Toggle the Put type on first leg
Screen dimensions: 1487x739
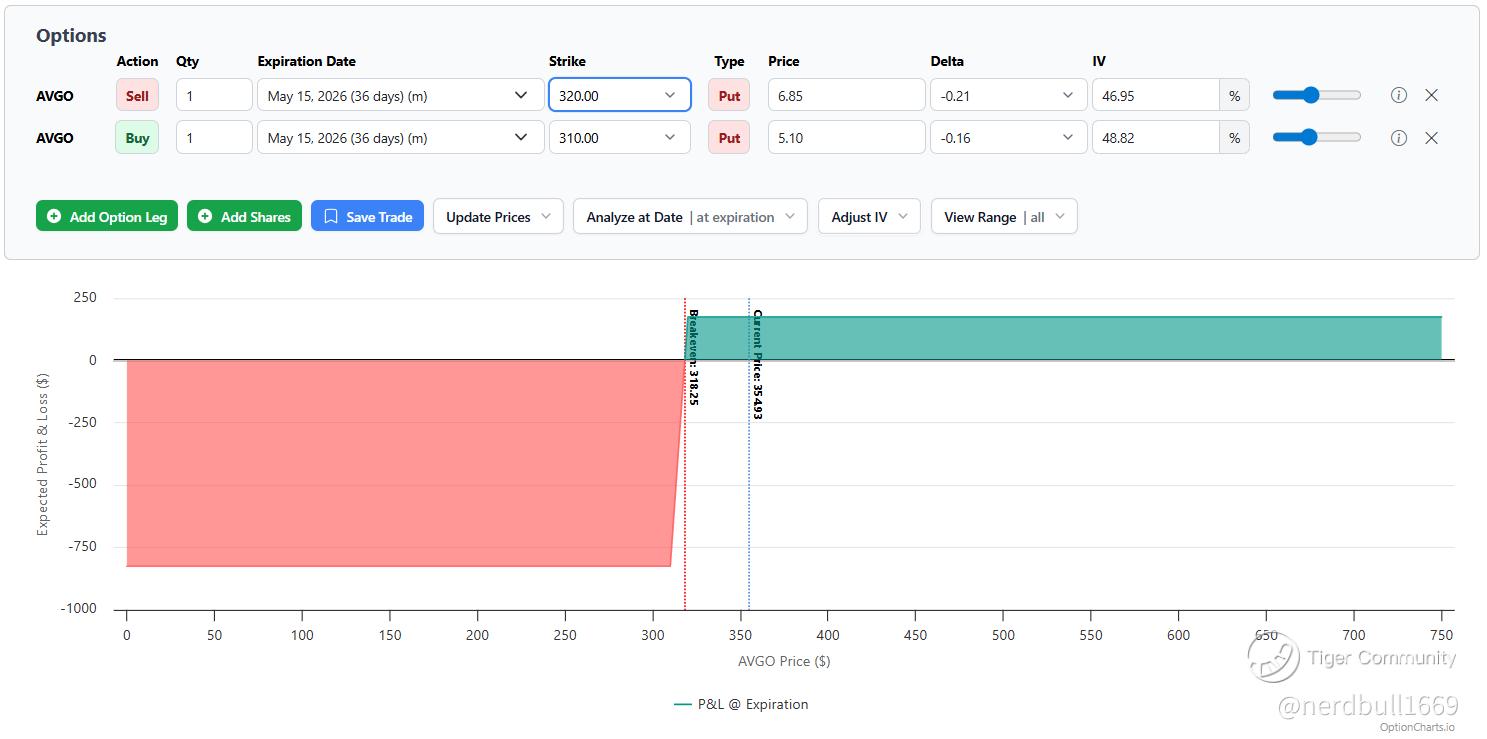pos(729,96)
